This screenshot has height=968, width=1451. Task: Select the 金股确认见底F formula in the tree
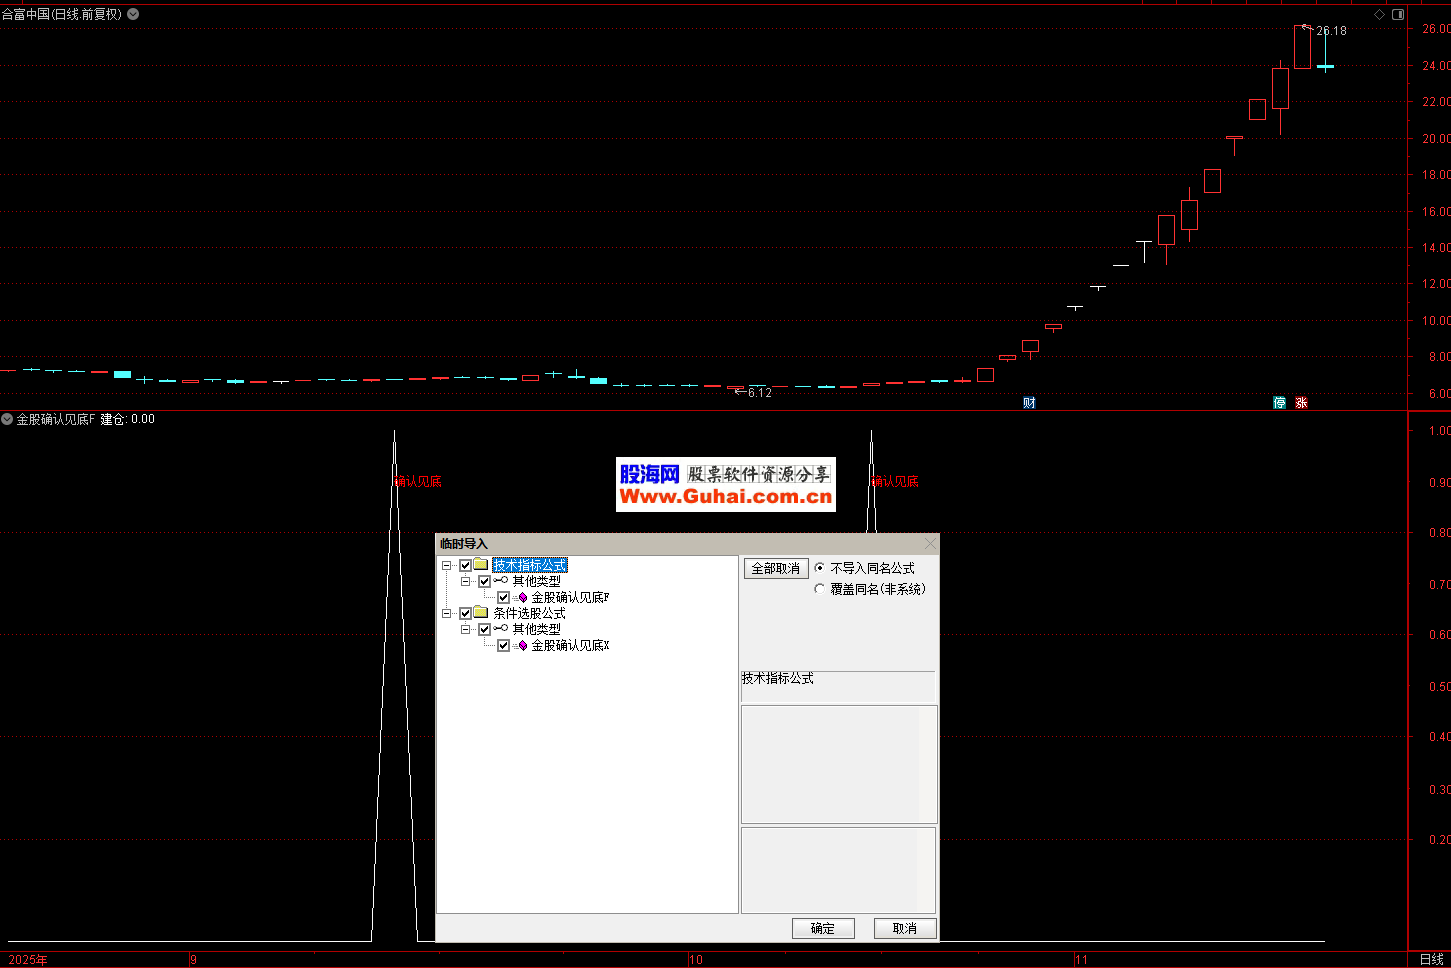[x=570, y=597]
